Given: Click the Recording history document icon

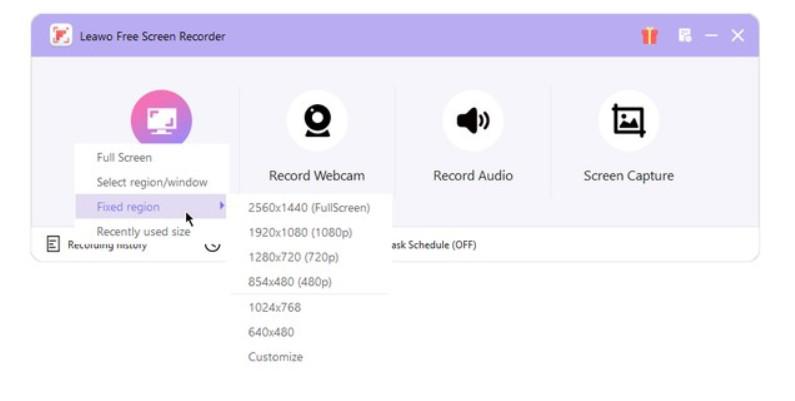Looking at the screenshot, I should pos(53,245).
